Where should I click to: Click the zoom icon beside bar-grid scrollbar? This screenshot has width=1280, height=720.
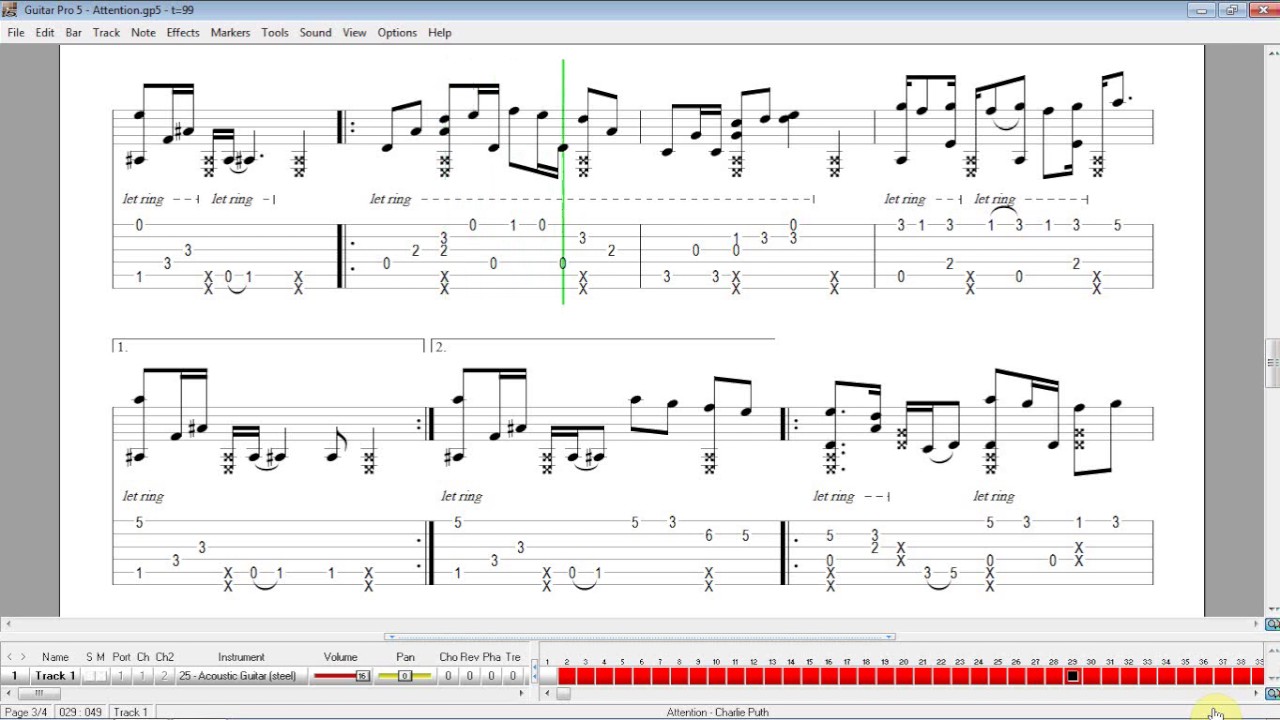click(1273, 693)
